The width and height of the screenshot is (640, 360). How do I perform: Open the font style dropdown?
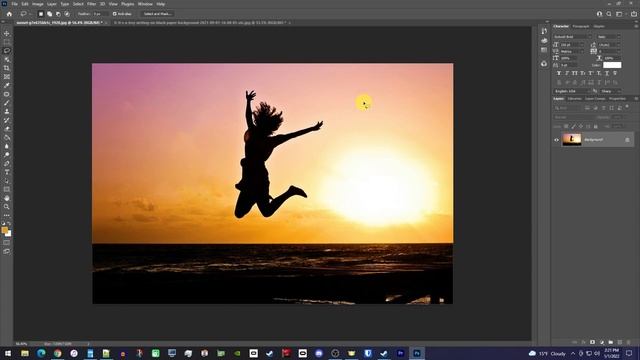point(609,37)
